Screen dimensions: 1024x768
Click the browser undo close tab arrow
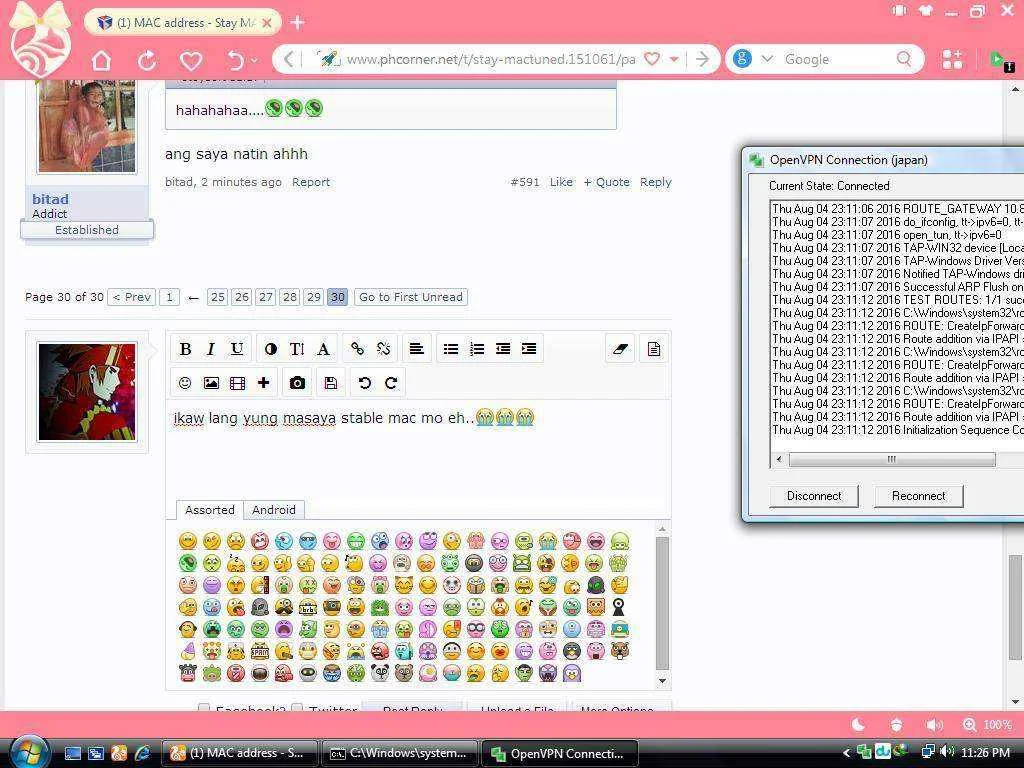[x=235, y=60]
